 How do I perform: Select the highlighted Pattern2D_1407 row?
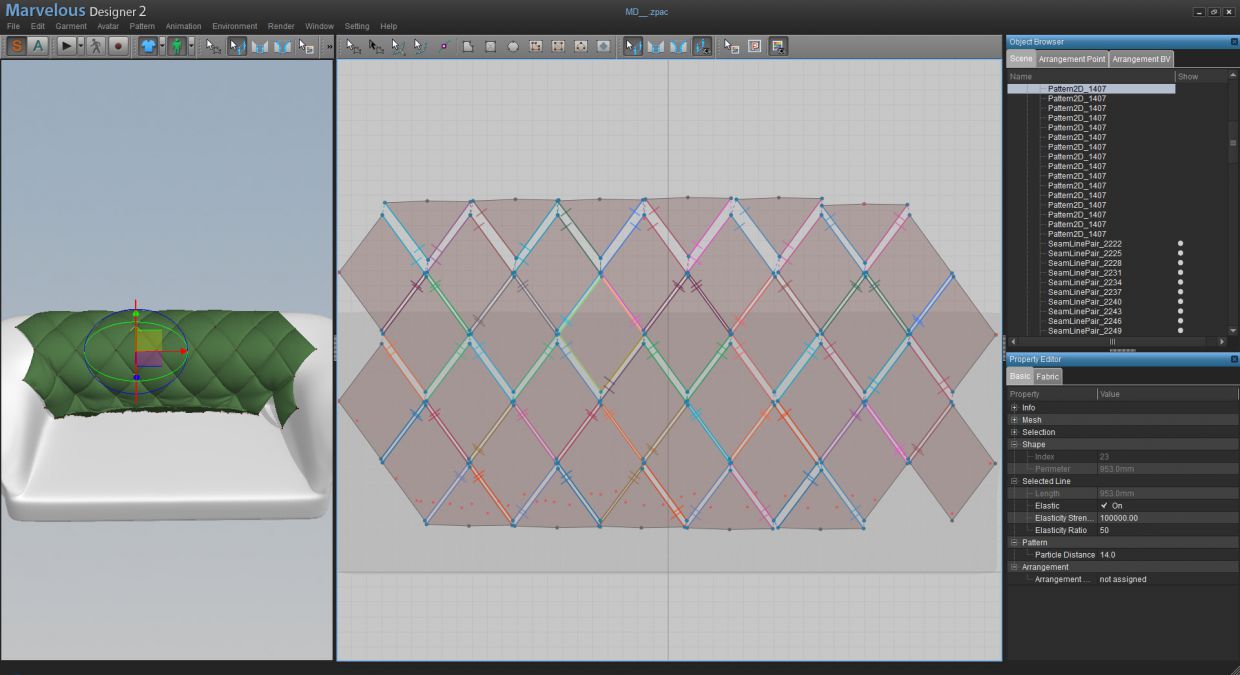pos(1090,89)
